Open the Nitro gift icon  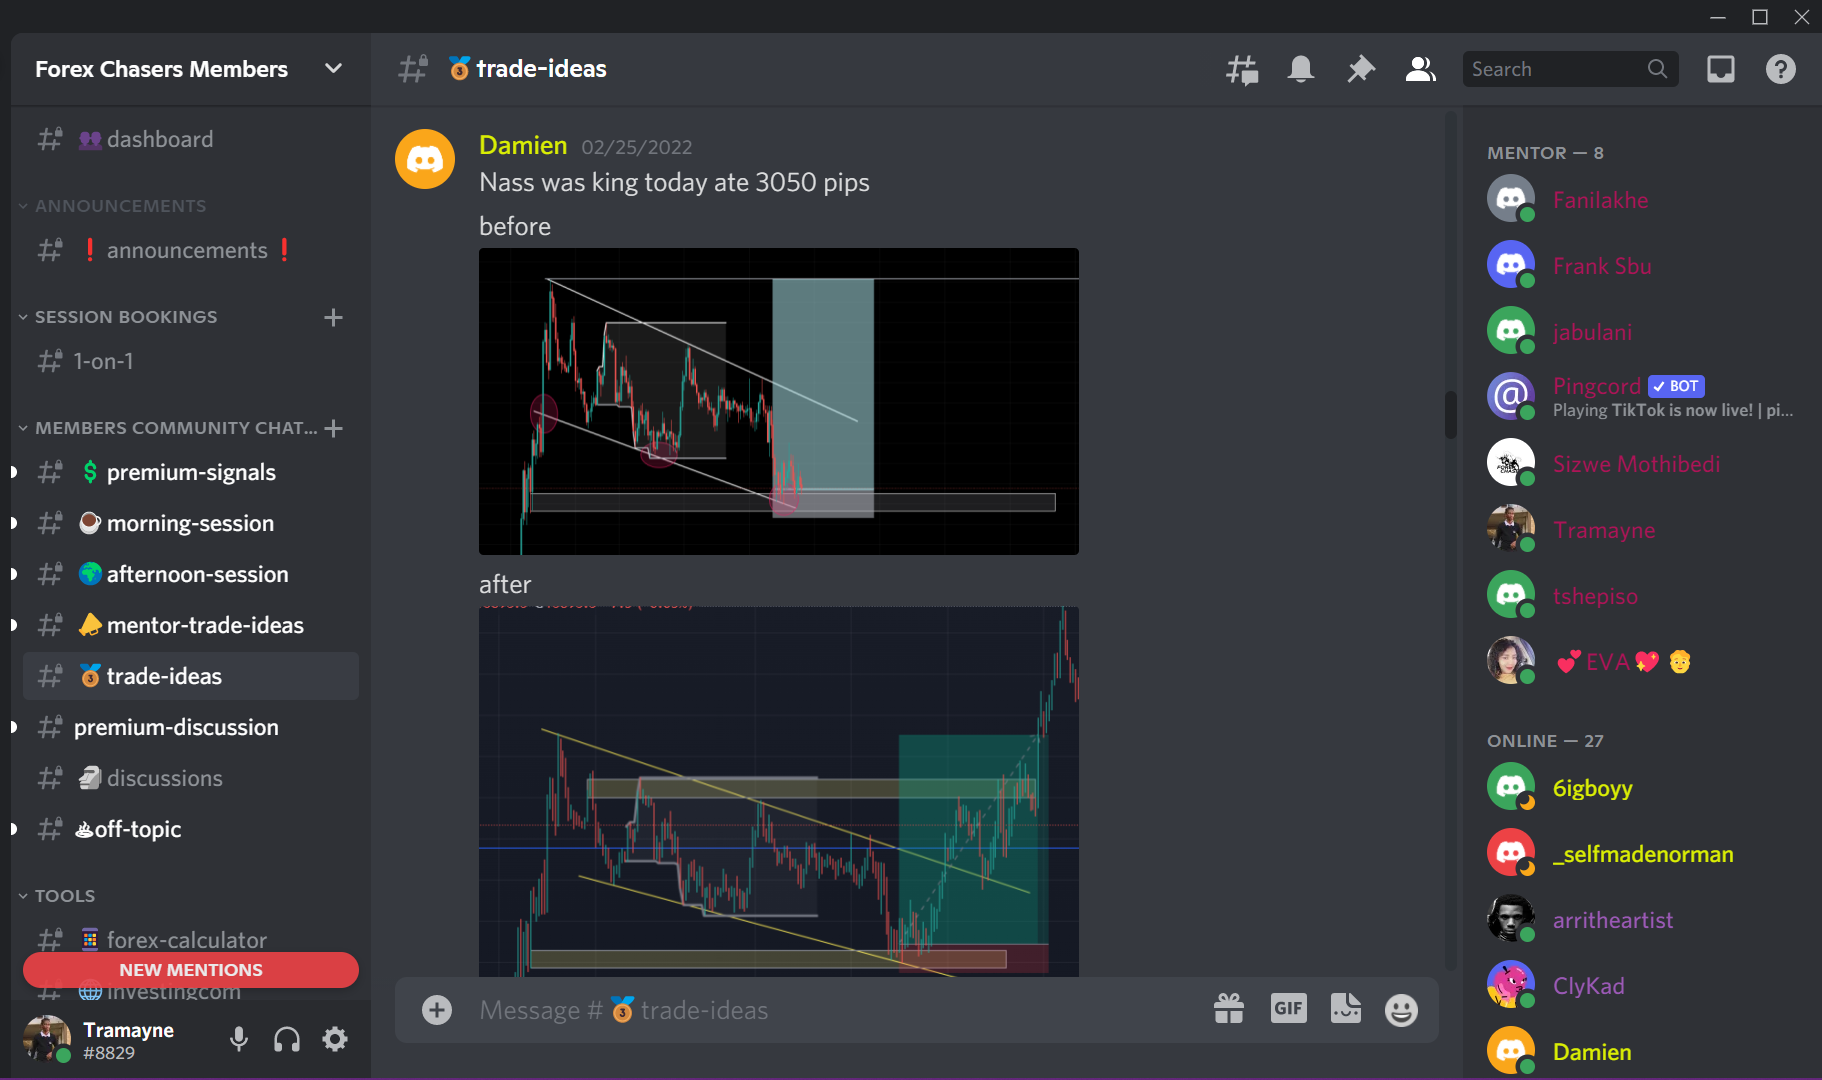point(1229,1009)
